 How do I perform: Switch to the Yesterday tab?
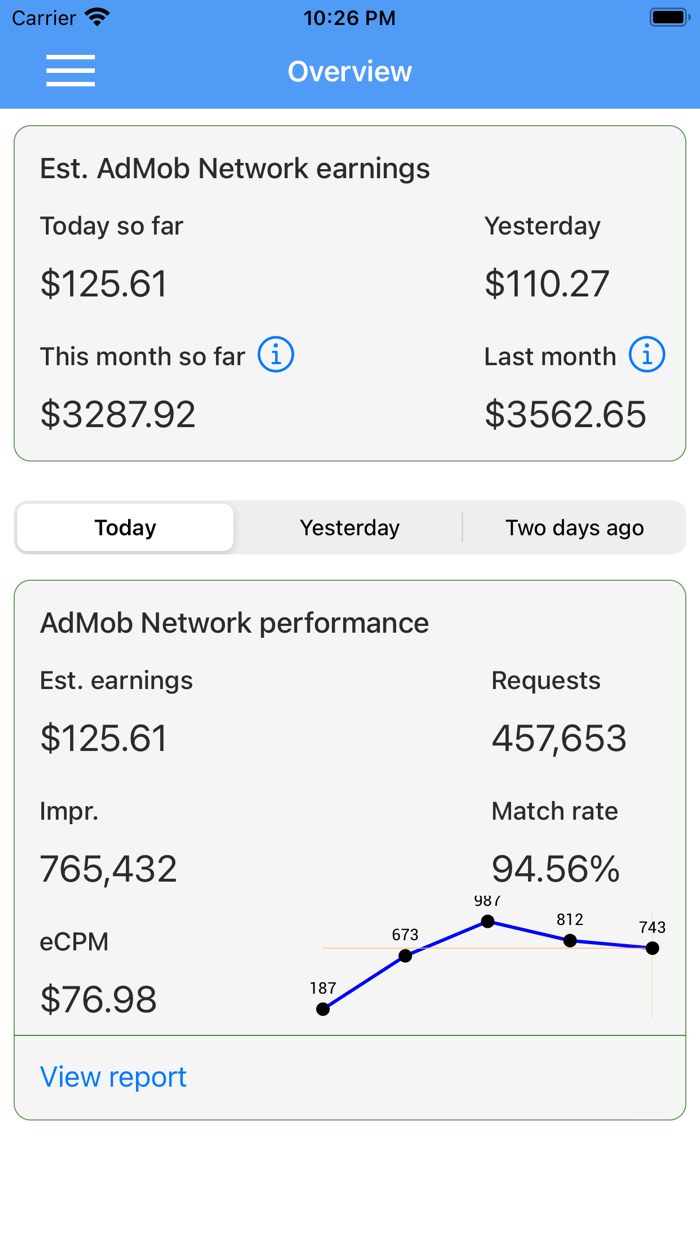coord(349,527)
